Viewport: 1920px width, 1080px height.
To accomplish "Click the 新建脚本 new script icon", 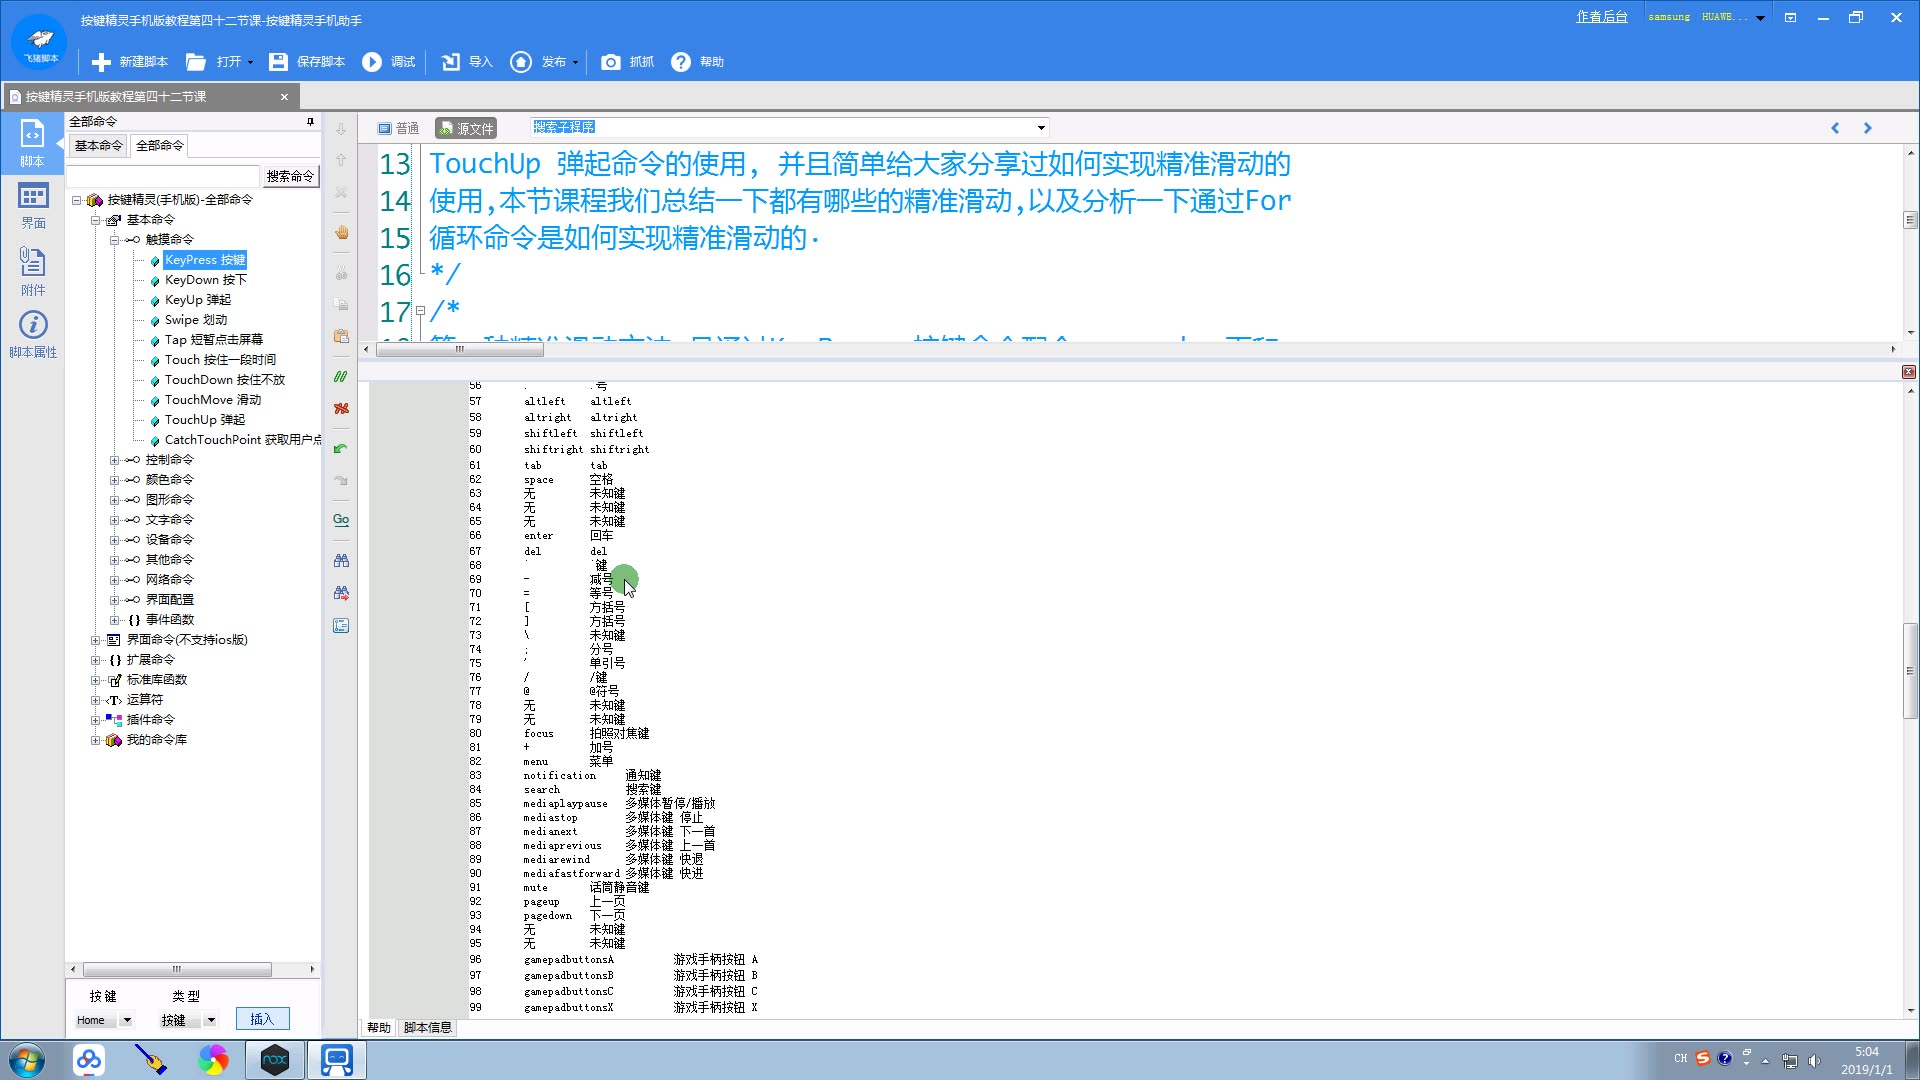I will pos(101,62).
